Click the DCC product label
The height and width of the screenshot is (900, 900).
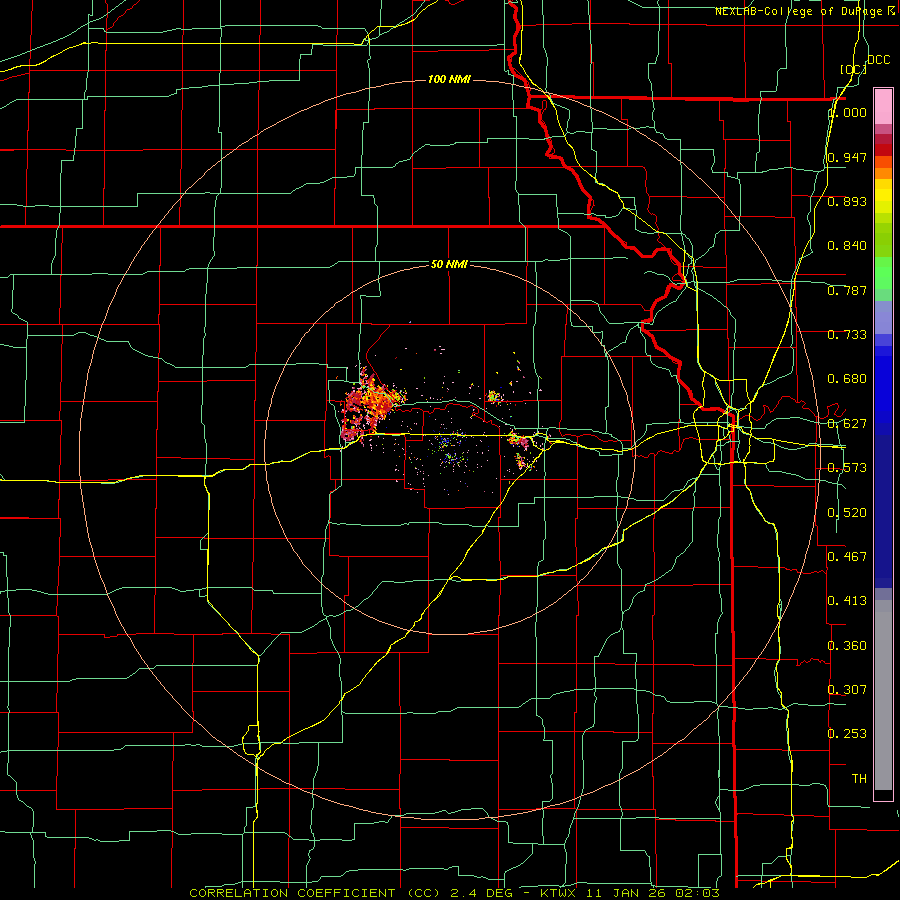(878, 60)
